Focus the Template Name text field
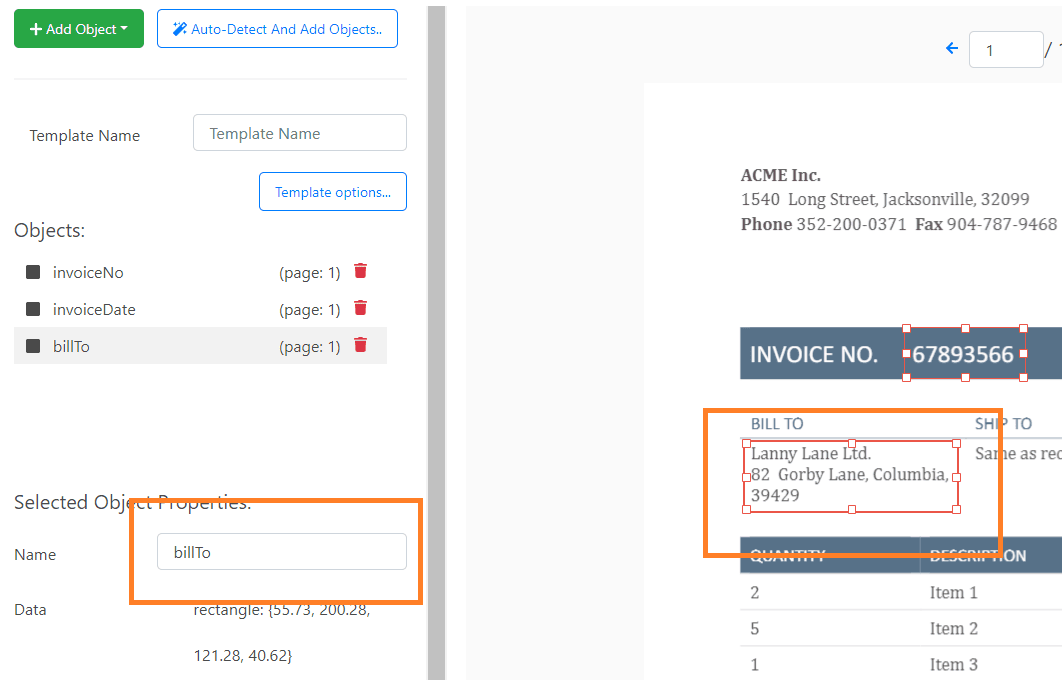The height and width of the screenshot is (680, 1062). coord(299,133)
